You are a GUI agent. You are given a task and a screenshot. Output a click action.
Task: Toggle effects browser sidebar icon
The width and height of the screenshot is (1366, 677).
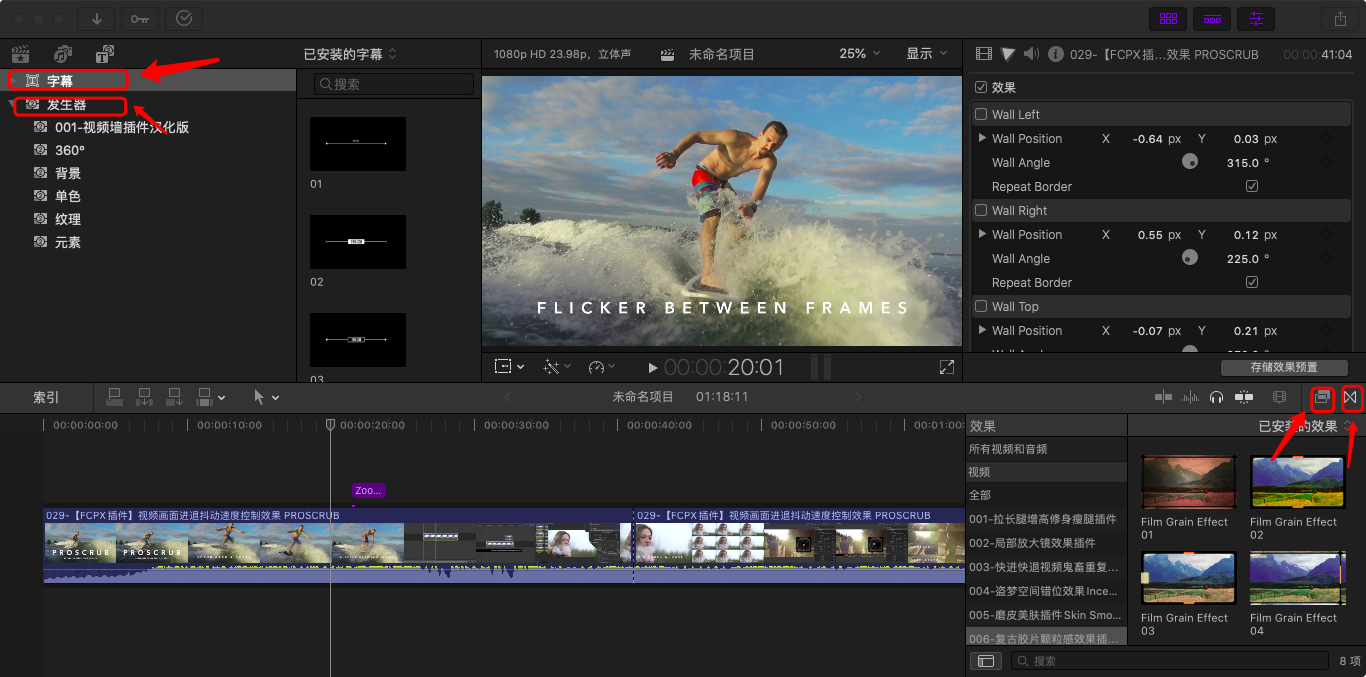[986, 661]
